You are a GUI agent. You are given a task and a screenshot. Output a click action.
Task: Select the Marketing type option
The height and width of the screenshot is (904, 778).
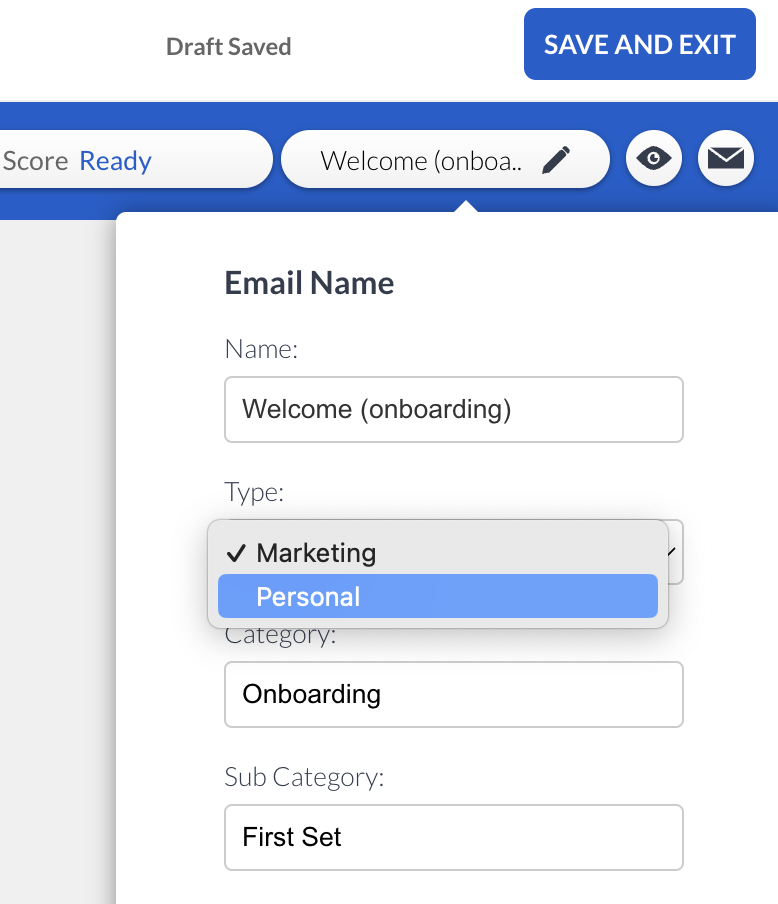click(316, 553)
